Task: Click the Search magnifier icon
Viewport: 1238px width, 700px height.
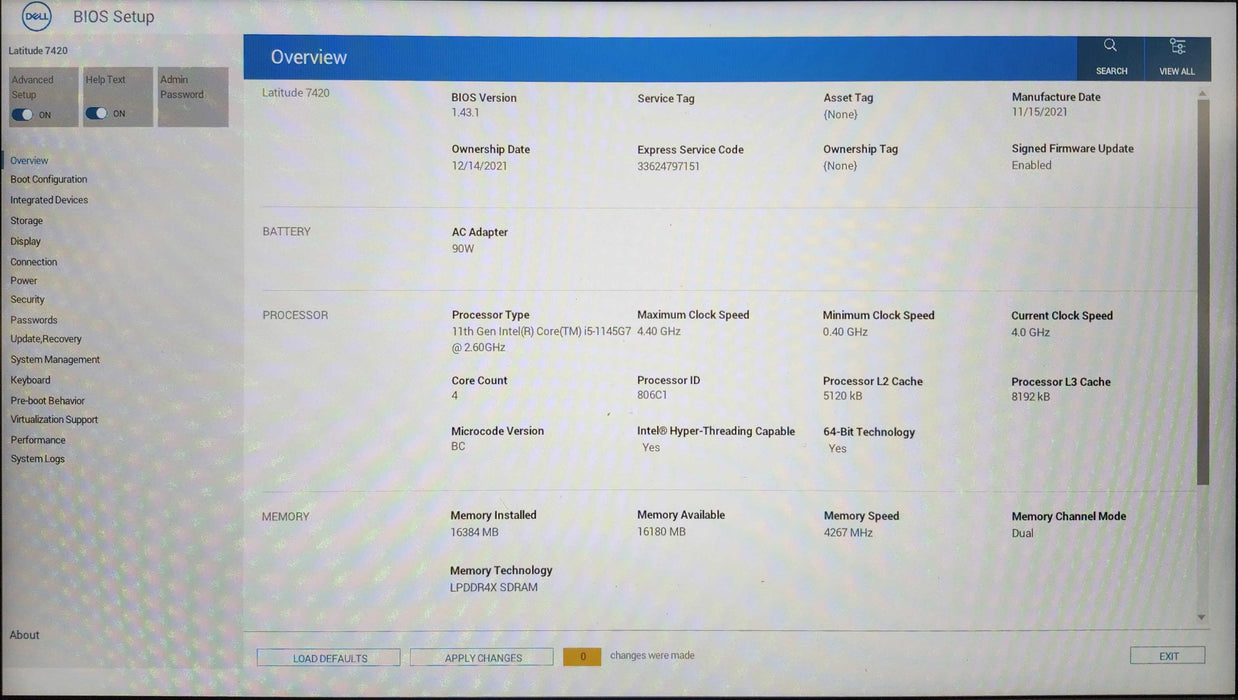Action: point(1110,46)
